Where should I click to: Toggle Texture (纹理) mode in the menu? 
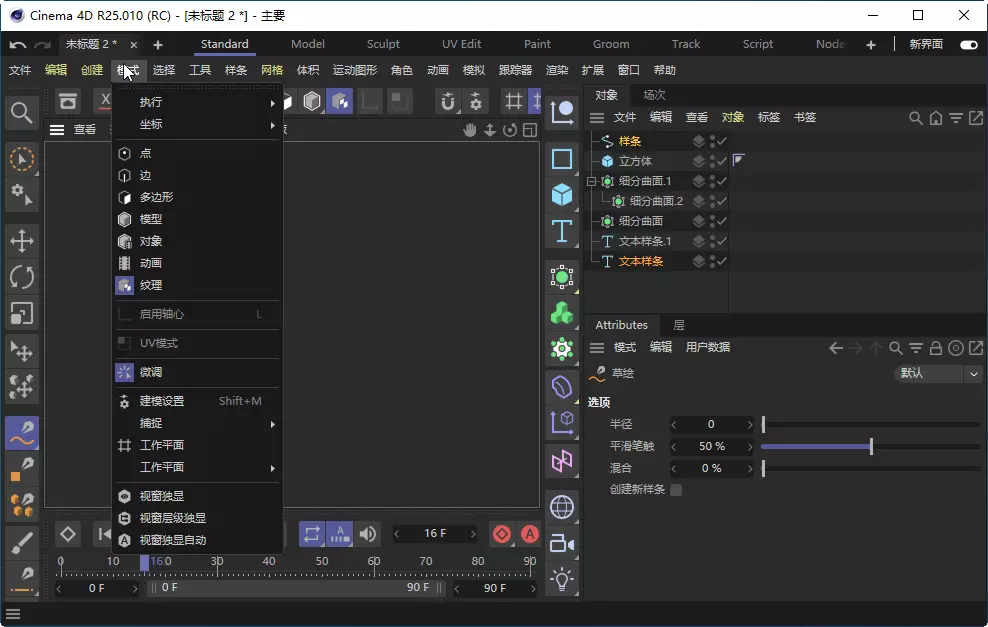click(x=197, y=285)
